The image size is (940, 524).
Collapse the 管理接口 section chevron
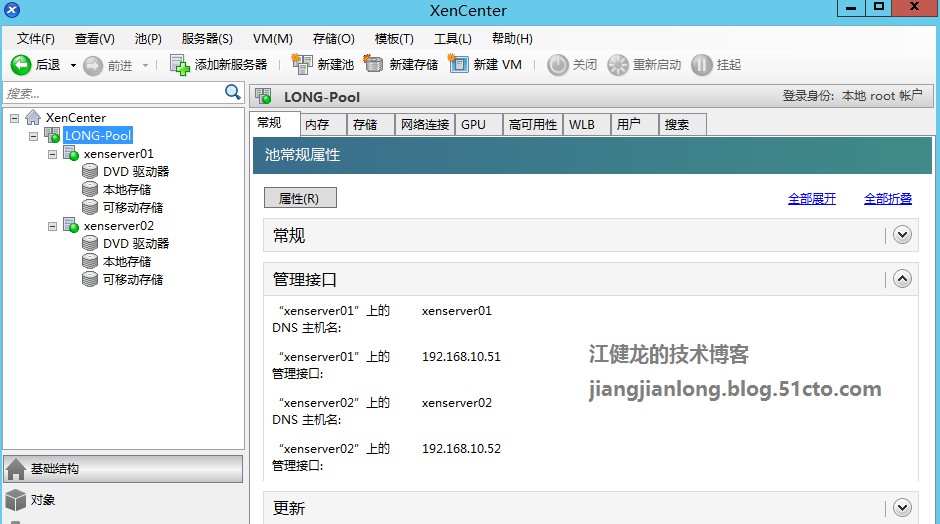coord(902,279)
